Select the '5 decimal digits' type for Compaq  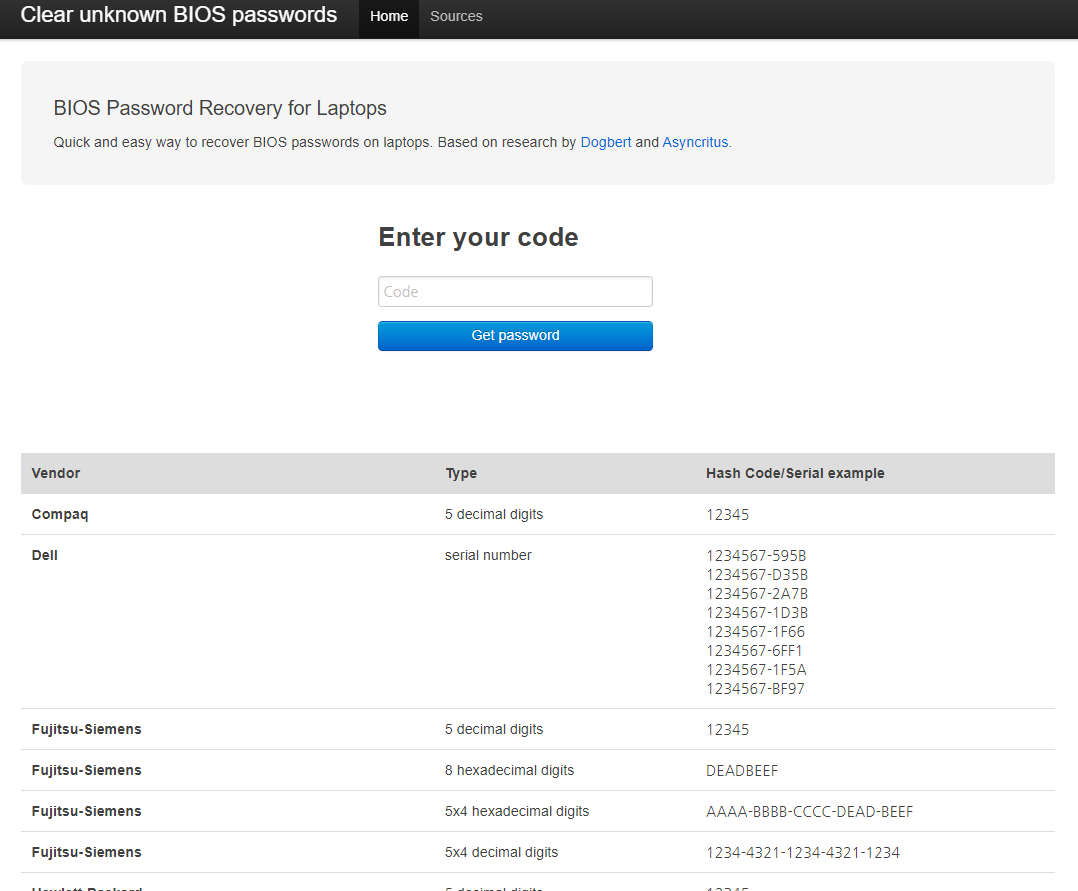pos(494,514)
